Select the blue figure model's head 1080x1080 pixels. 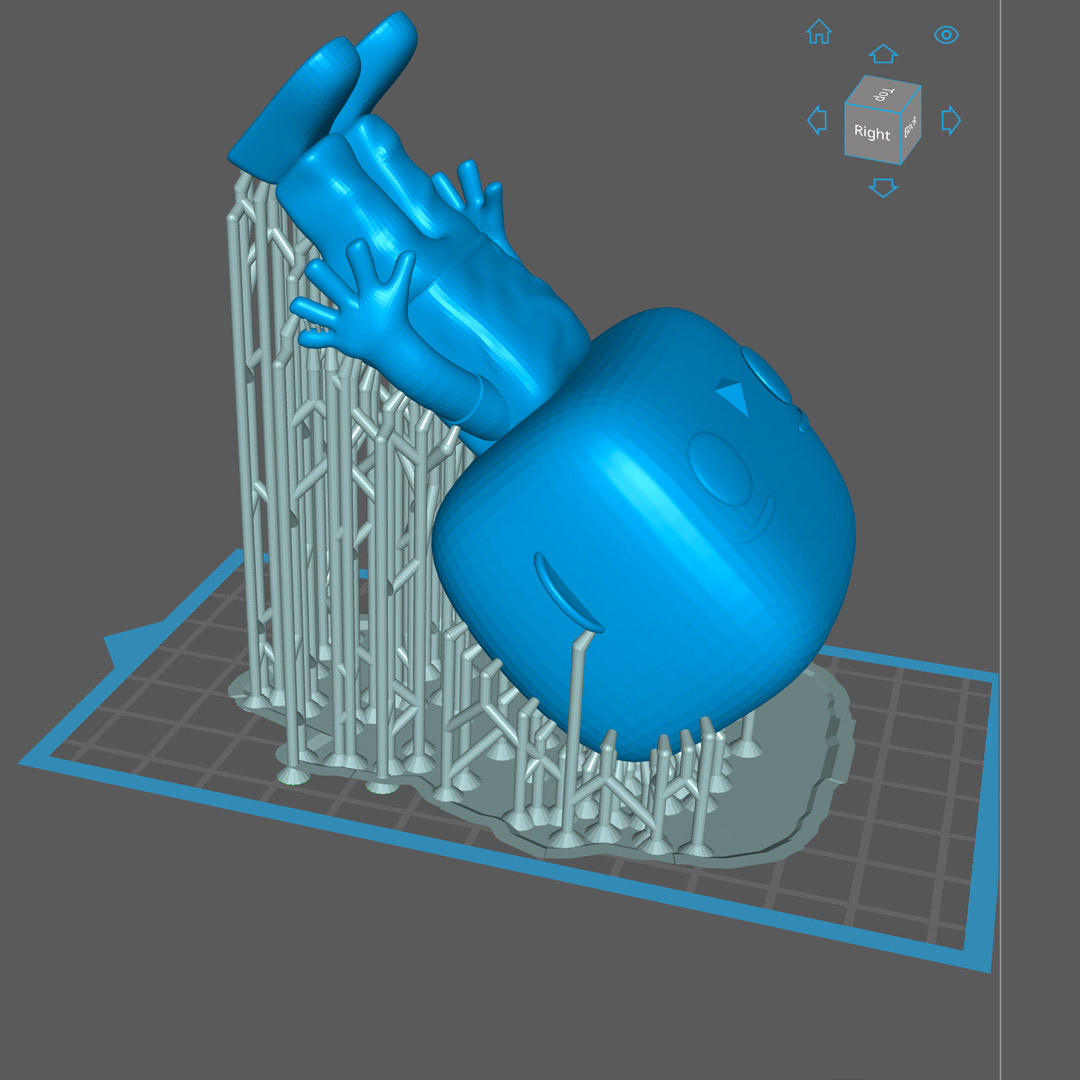(644, 534)
